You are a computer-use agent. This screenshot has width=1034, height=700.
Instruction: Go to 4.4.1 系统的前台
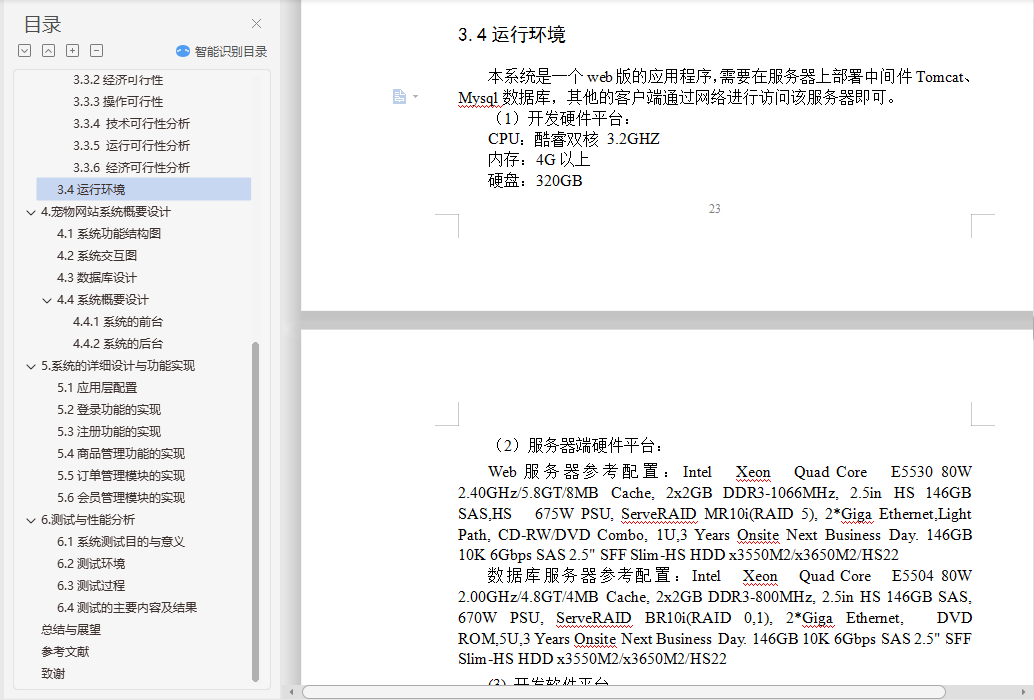(118, 322)
